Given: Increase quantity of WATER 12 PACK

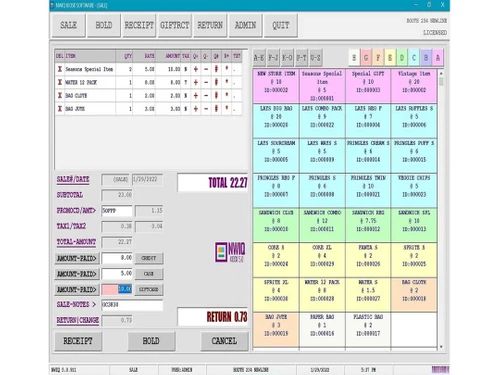Looking at the screenshot, I should click(196, 82).
